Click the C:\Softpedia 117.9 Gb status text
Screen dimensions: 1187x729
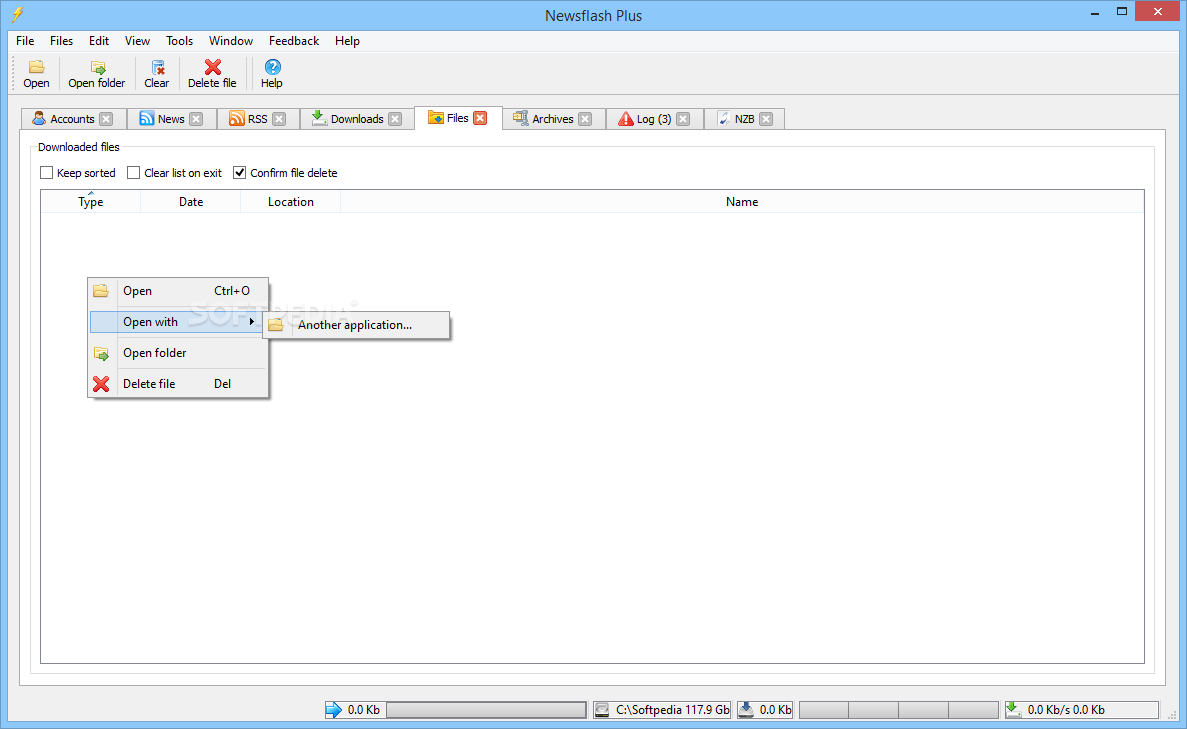point(672,709)
